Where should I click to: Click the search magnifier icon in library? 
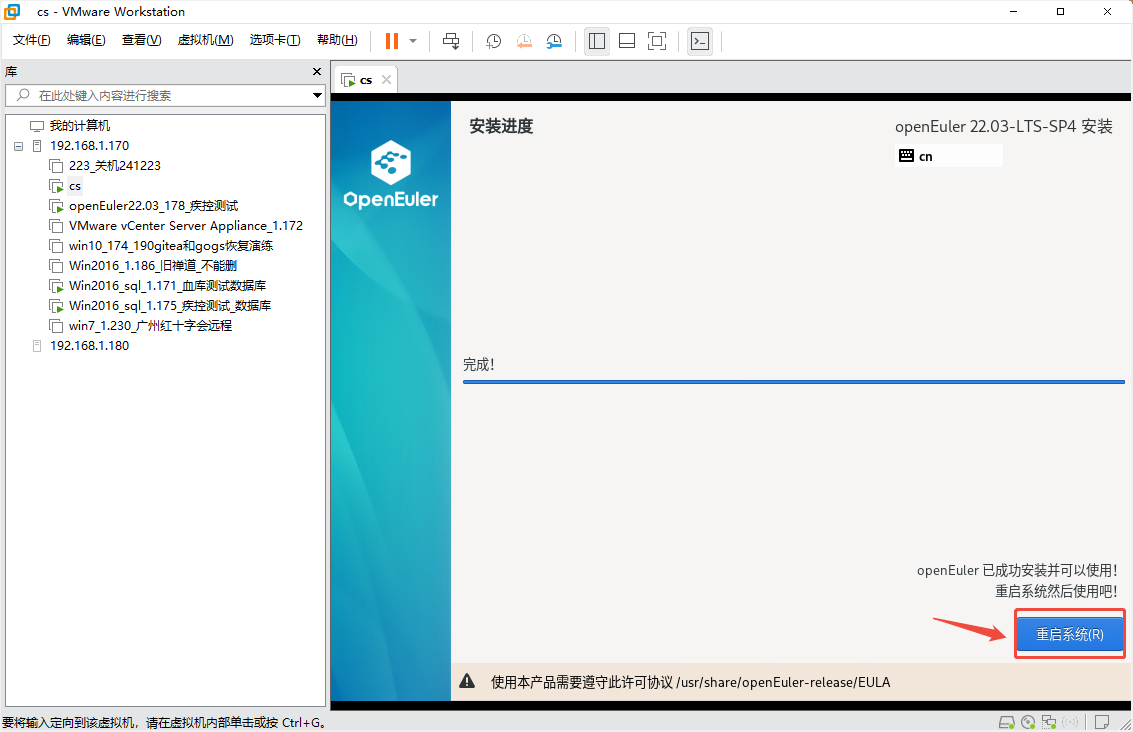23,95
